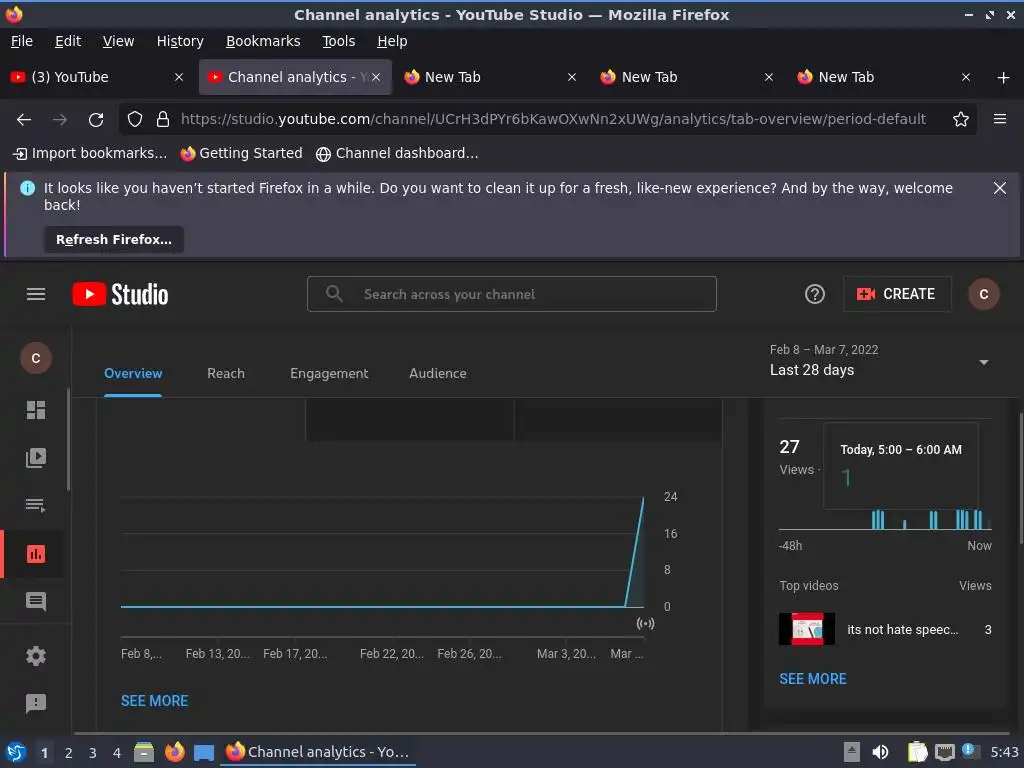The height and width of the screenshot is (768, 1024).
Task: Click the show desktop icon in the taskbar
Action: coord(204,753)
